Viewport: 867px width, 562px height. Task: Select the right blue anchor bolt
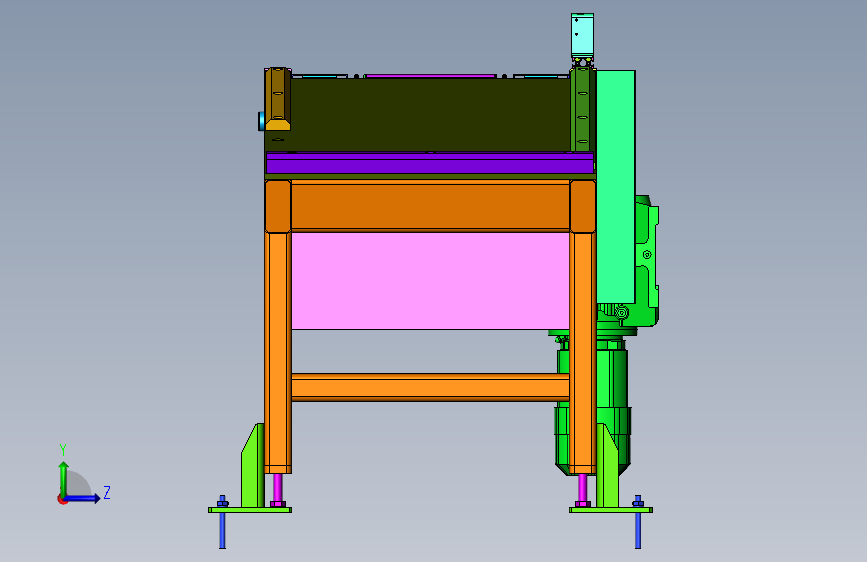tap(638, 522)
